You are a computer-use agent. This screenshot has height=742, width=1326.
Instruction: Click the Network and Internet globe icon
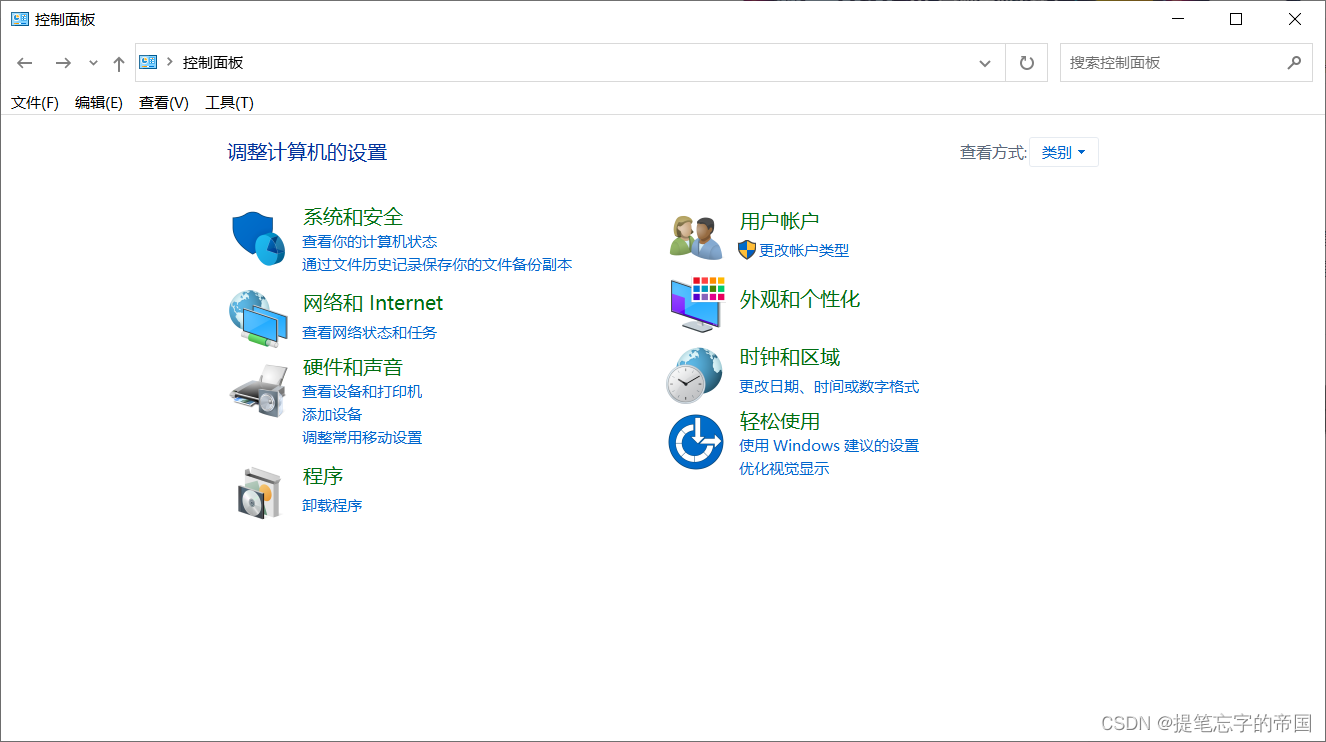coord(259,319)
